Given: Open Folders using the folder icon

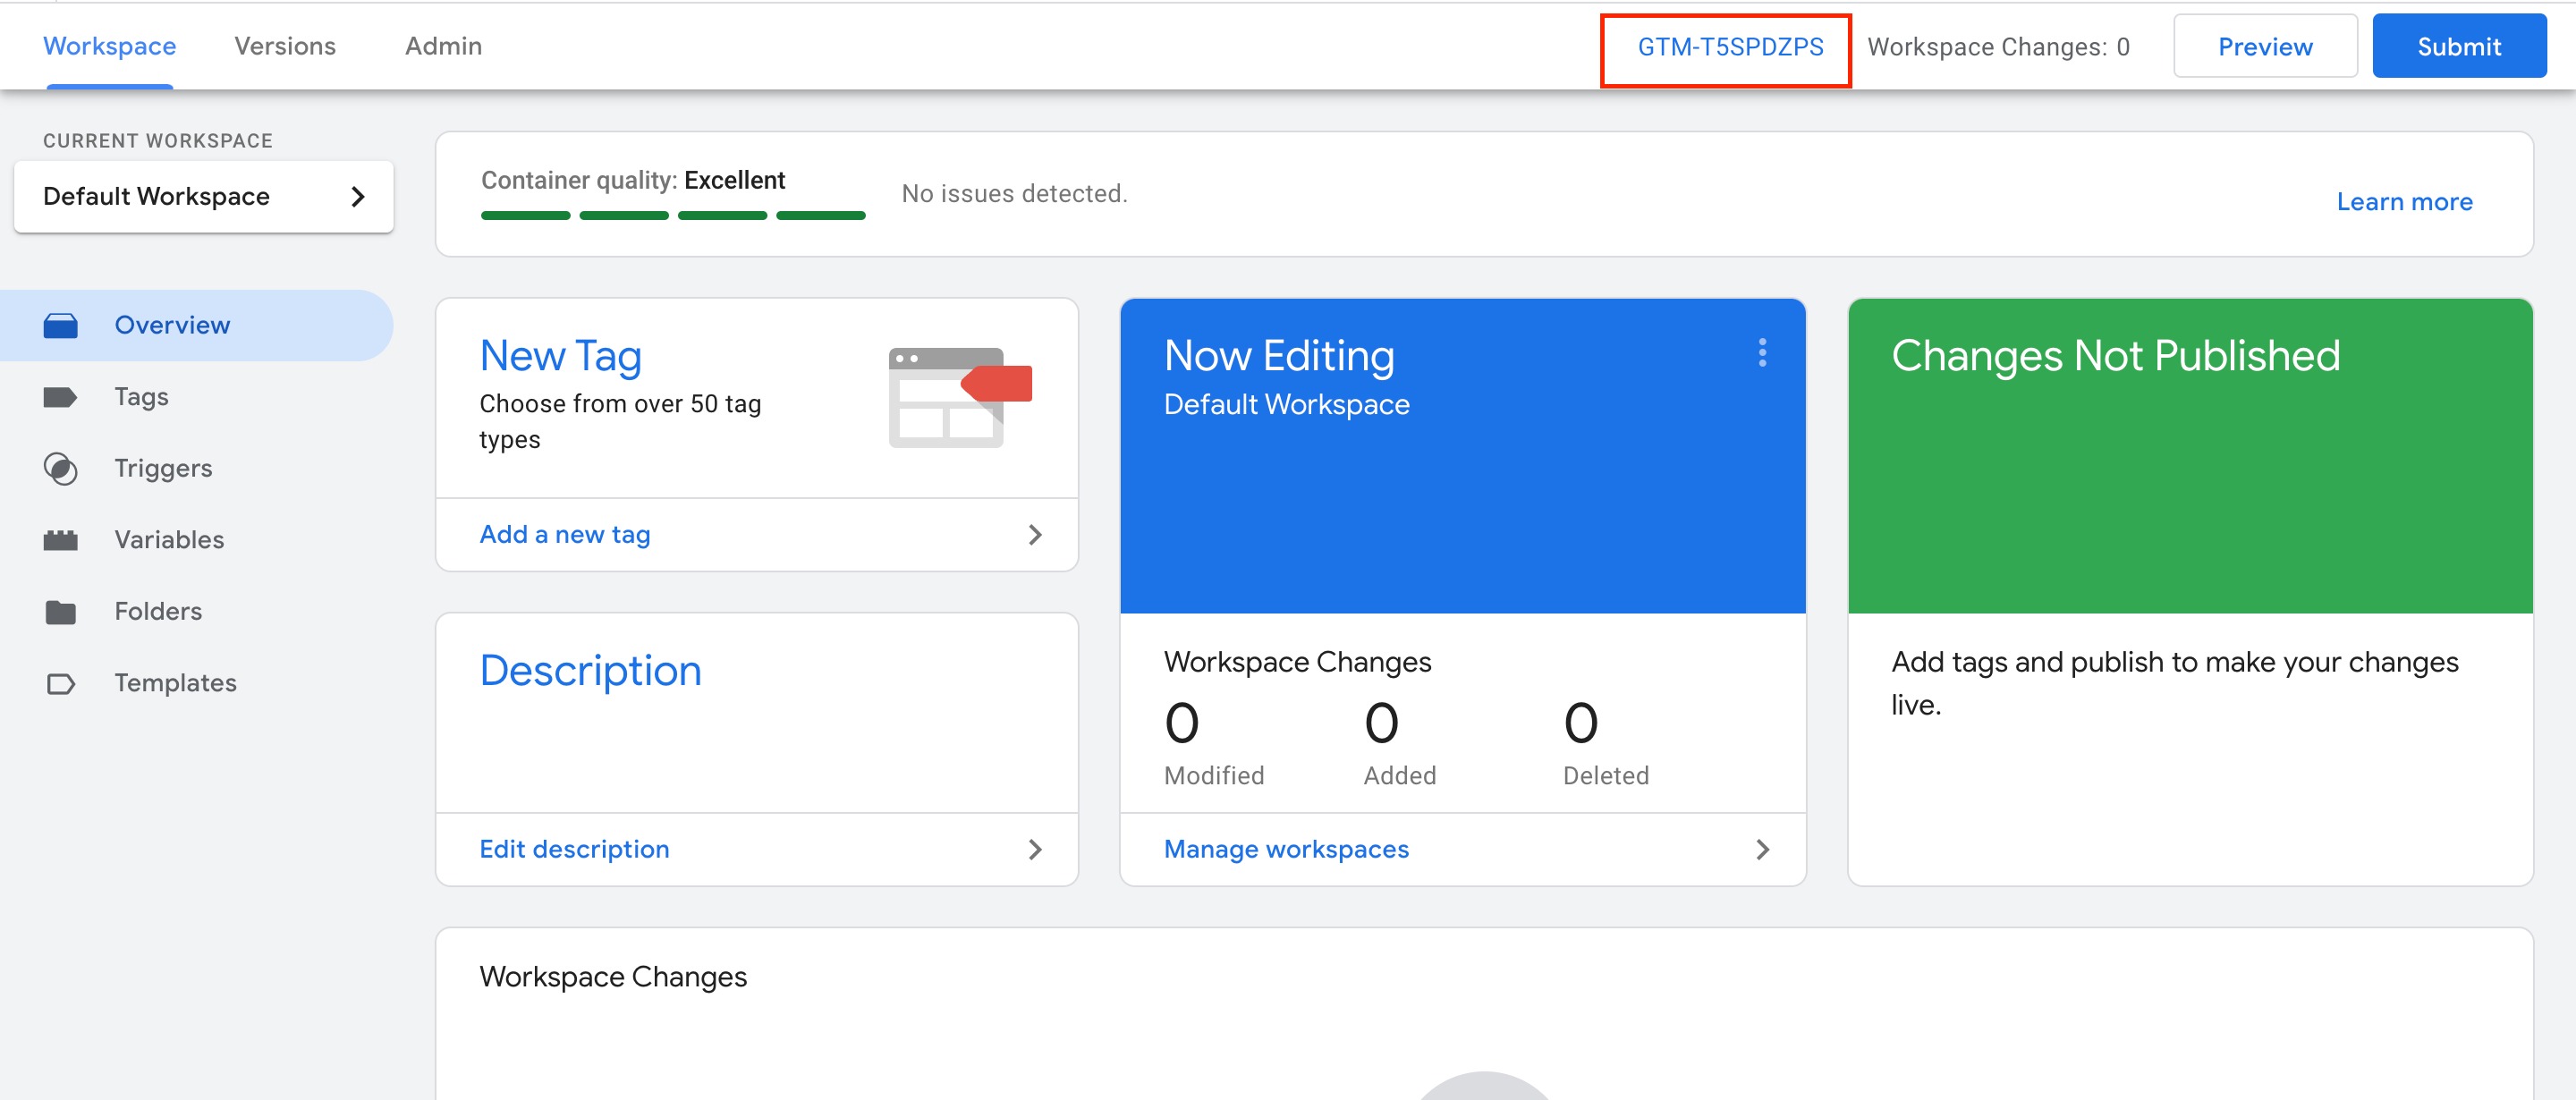Looking at the screenshot, I should click(60, 612).
